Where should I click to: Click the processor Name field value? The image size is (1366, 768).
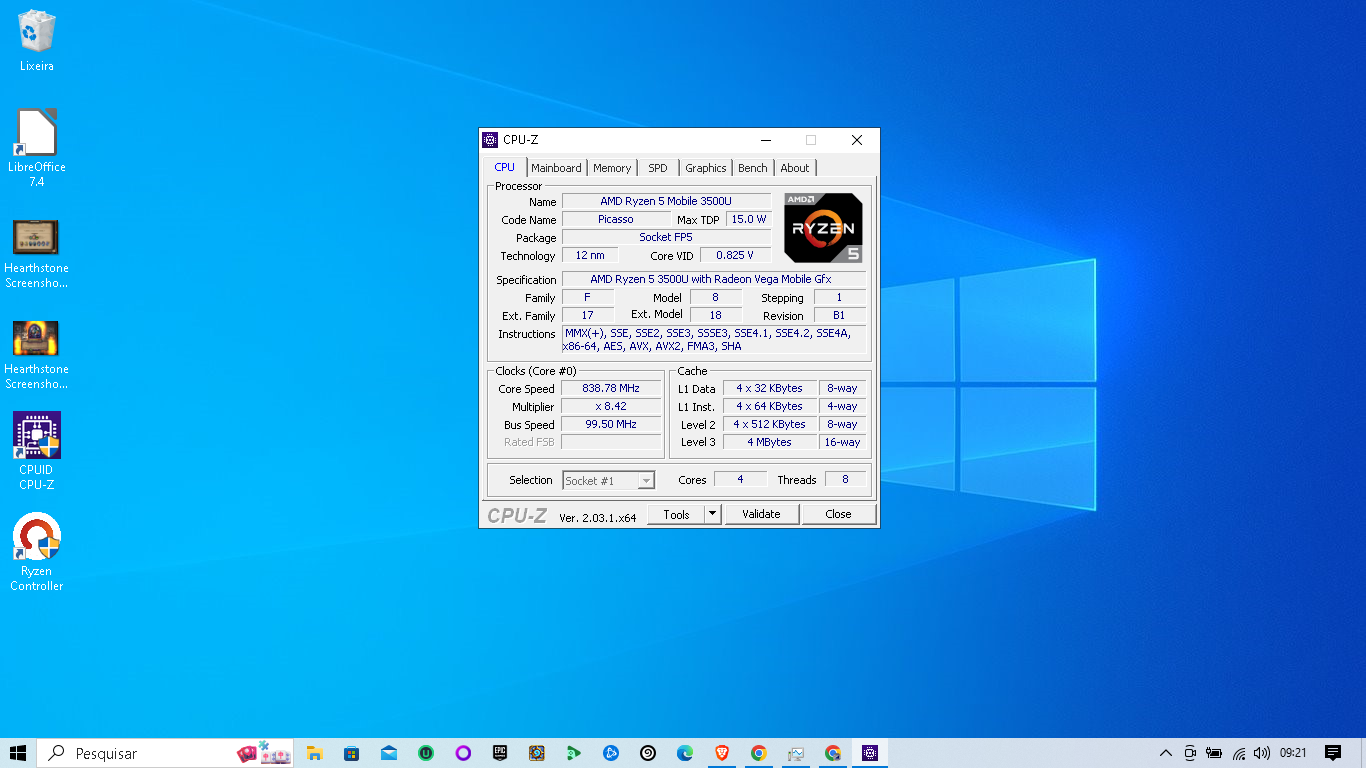(666, 201)
